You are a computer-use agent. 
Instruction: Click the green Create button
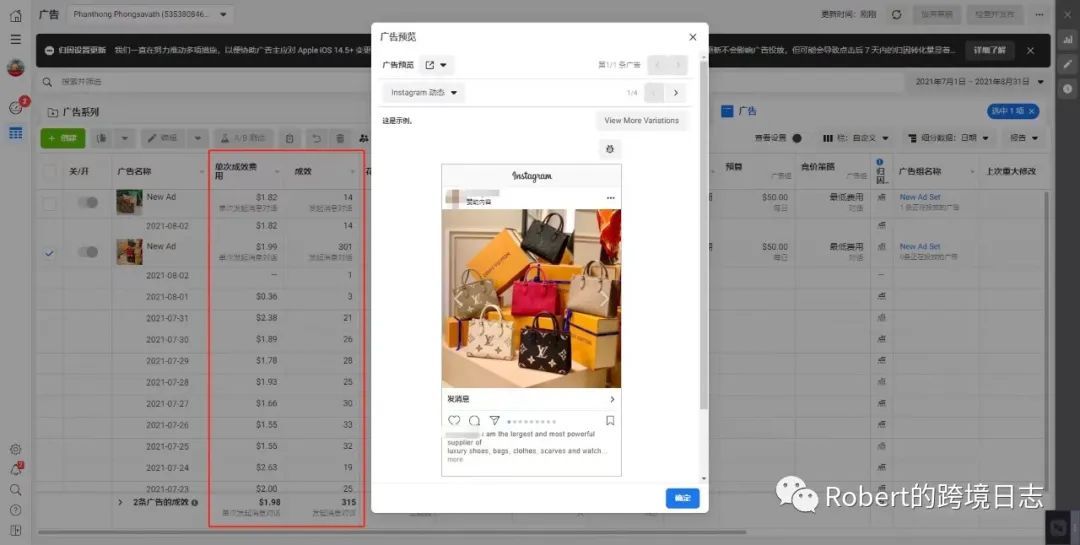63,138
